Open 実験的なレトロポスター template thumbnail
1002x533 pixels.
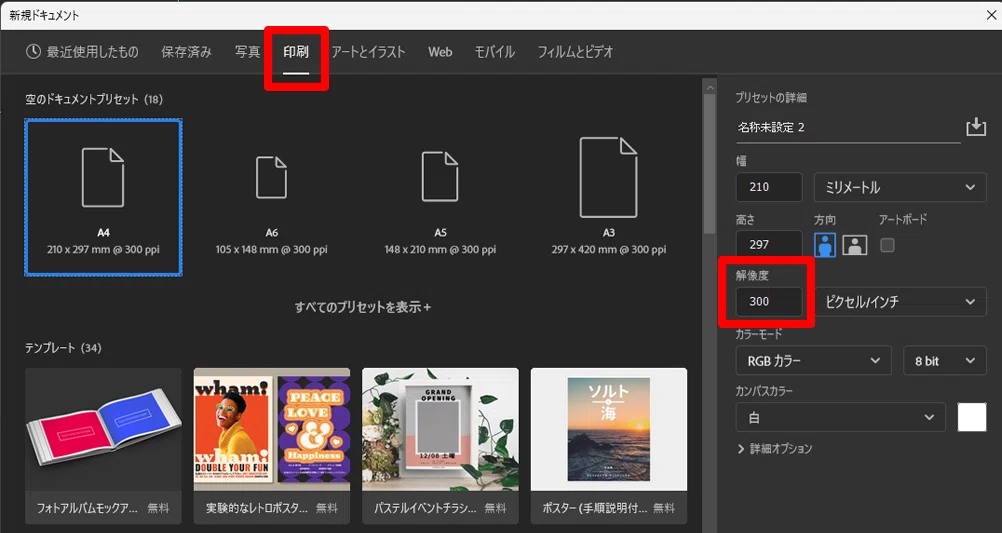pyautogui.click(x=272, y=429)
